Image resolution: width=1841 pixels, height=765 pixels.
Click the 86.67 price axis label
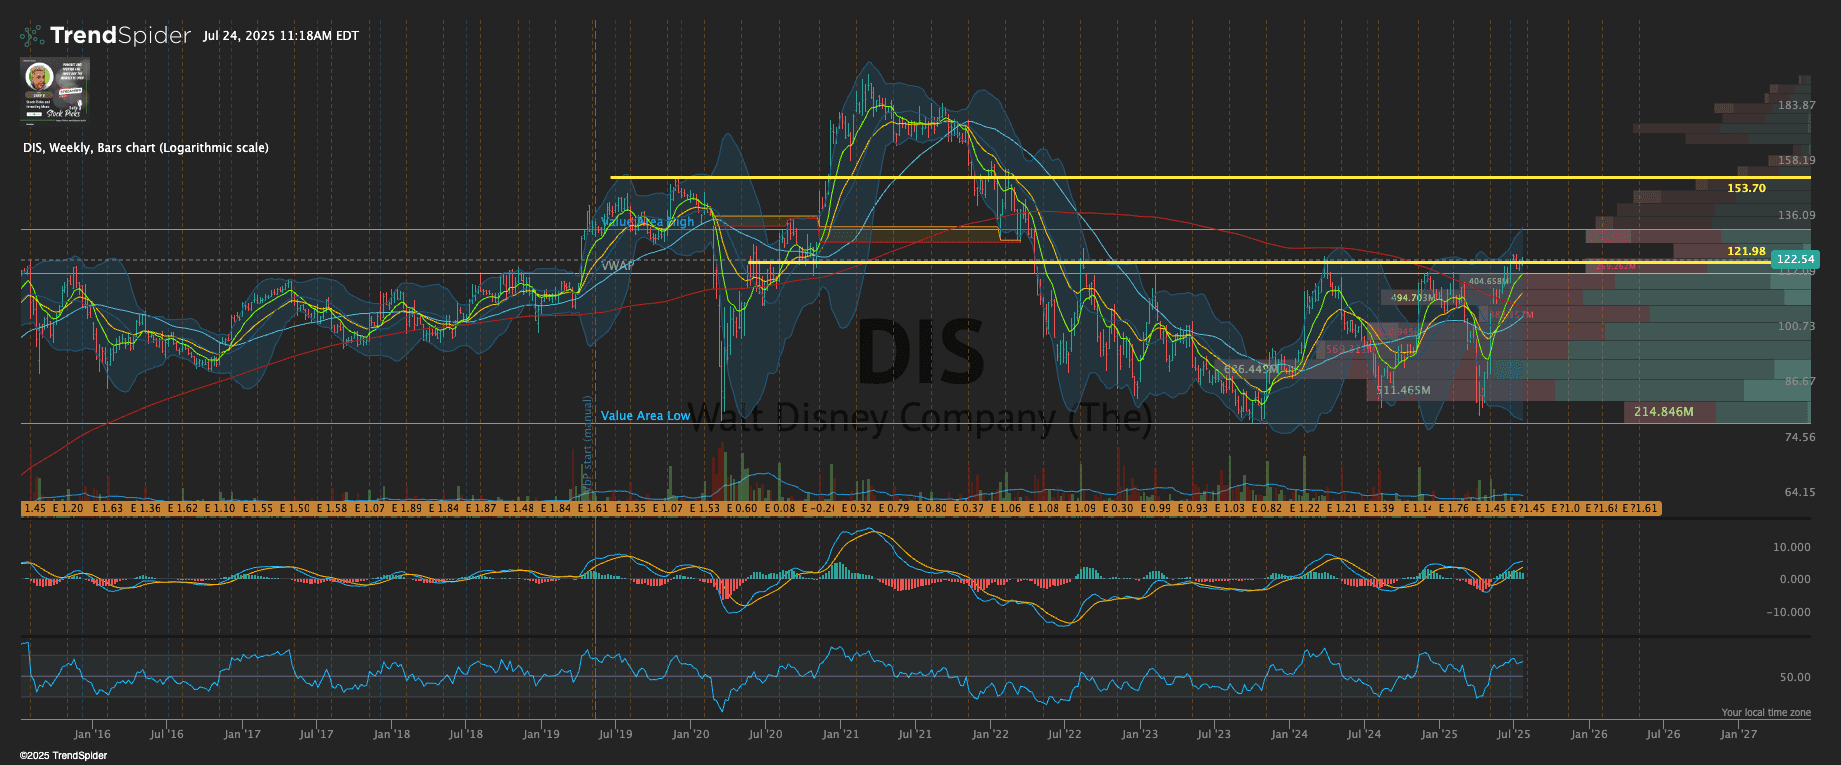tap(1800, 381)
